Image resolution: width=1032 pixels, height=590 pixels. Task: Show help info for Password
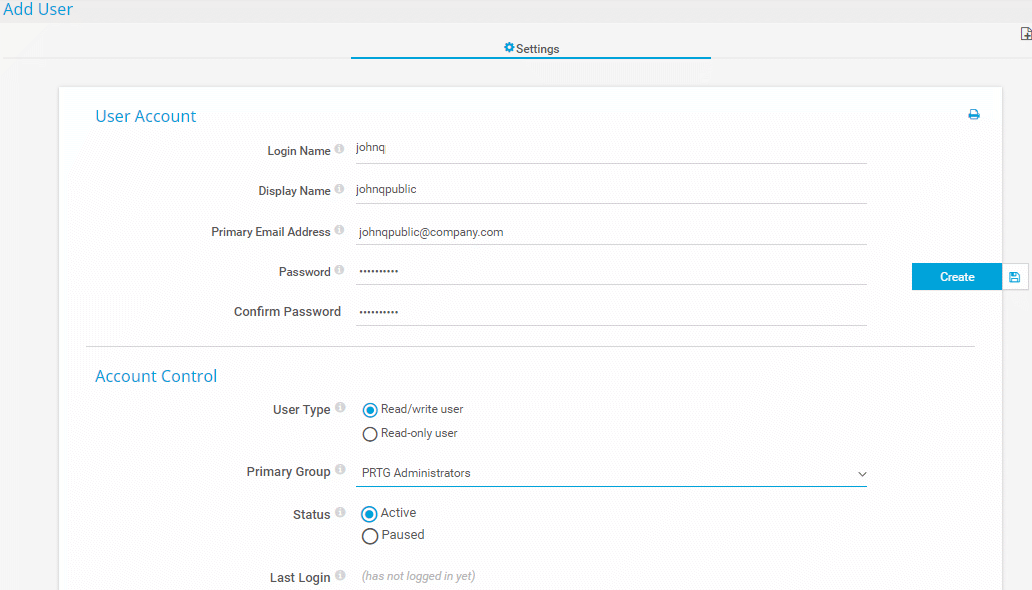[x=339, y=270]
